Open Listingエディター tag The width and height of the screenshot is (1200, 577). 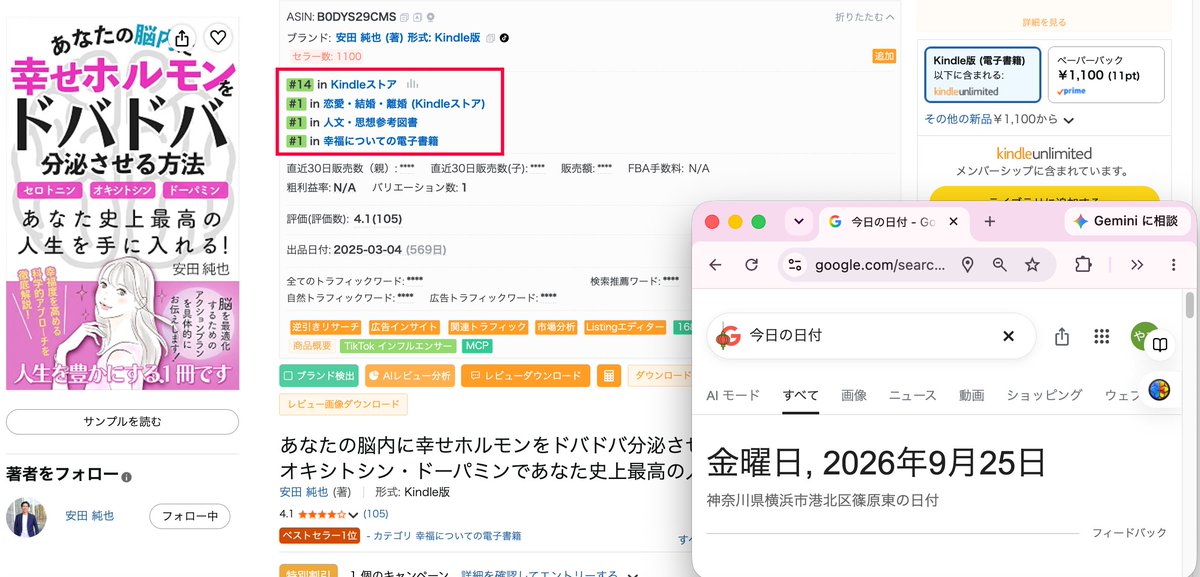(624, 327)
